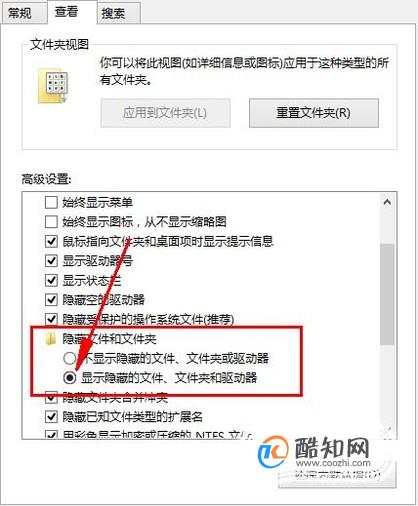Screen dimensions: 418x506
Task: Uncheck 鼠标指向文件夹和桌面项时显示提示信息
Action: (x=51, y=241)
